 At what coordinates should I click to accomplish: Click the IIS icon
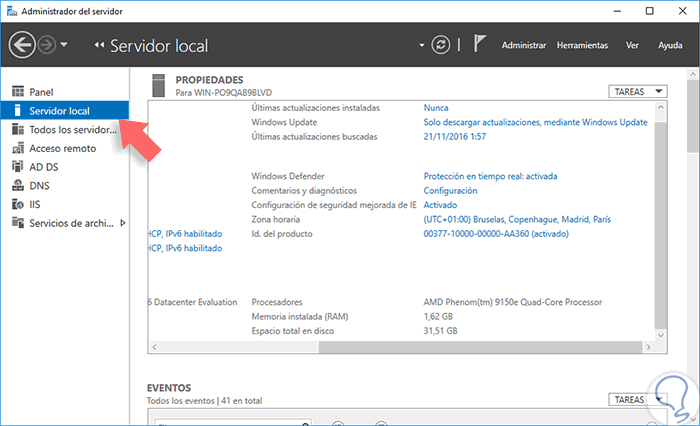18,204
